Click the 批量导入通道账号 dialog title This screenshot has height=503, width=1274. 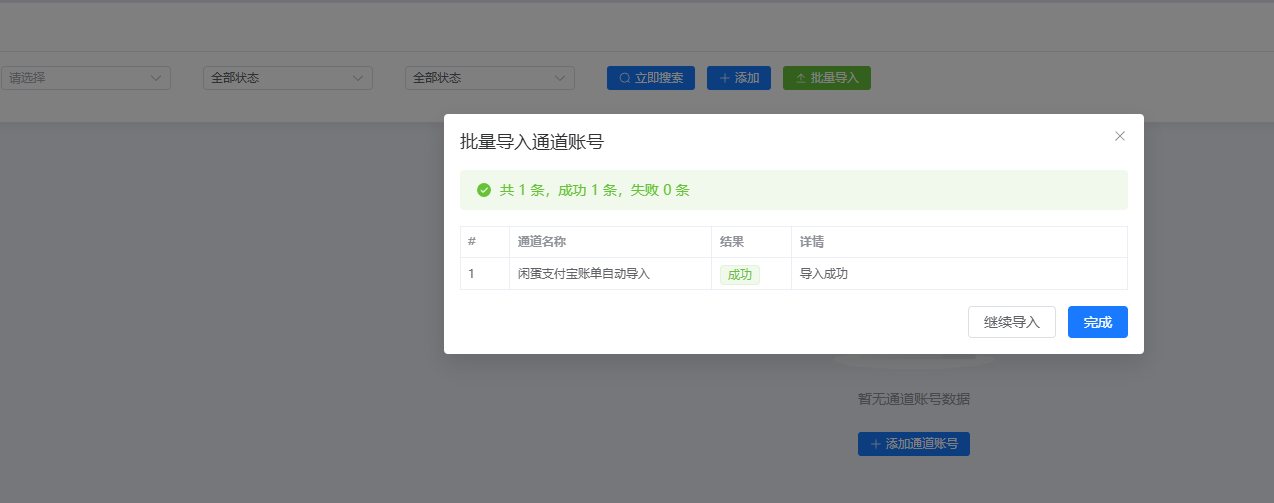coord(532,142)
